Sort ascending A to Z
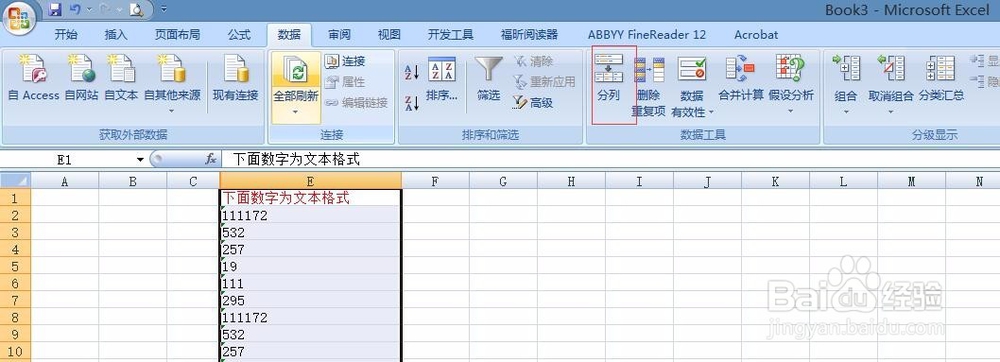1000x362 pixels. point(412,72)
